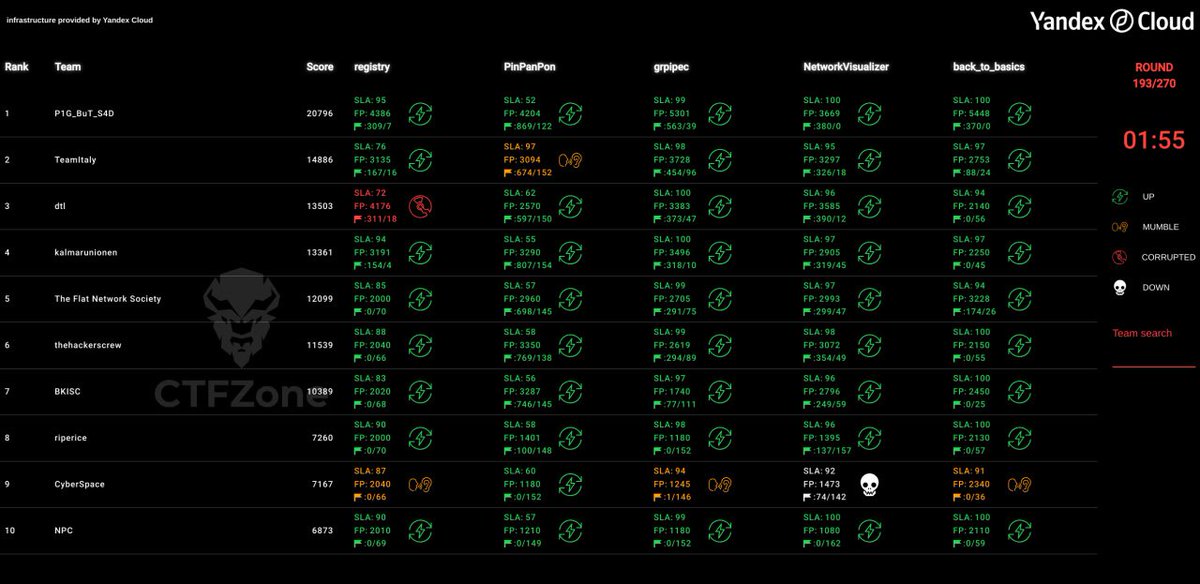The width and height of the screenshot is (1200, 584).
Task: Click the Team column header
Action: point(68,67)
